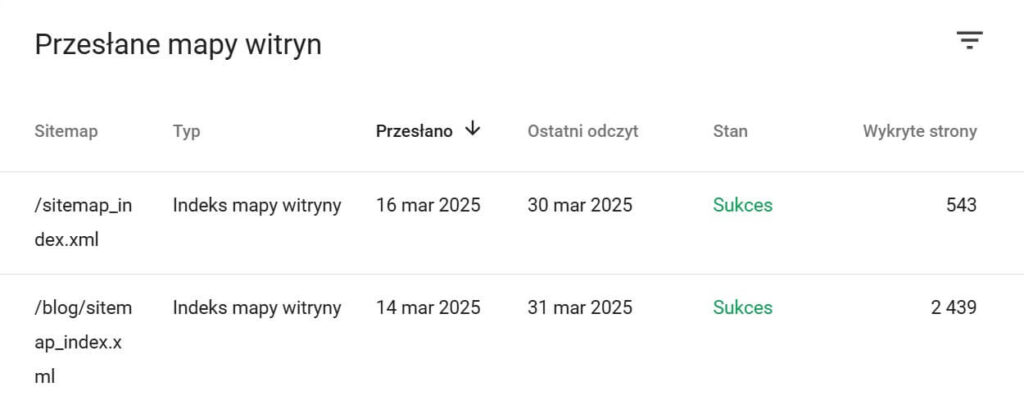Select the 543 discovered pages value
This screenshot has width=1024, height=405.
tap(961, 205)
